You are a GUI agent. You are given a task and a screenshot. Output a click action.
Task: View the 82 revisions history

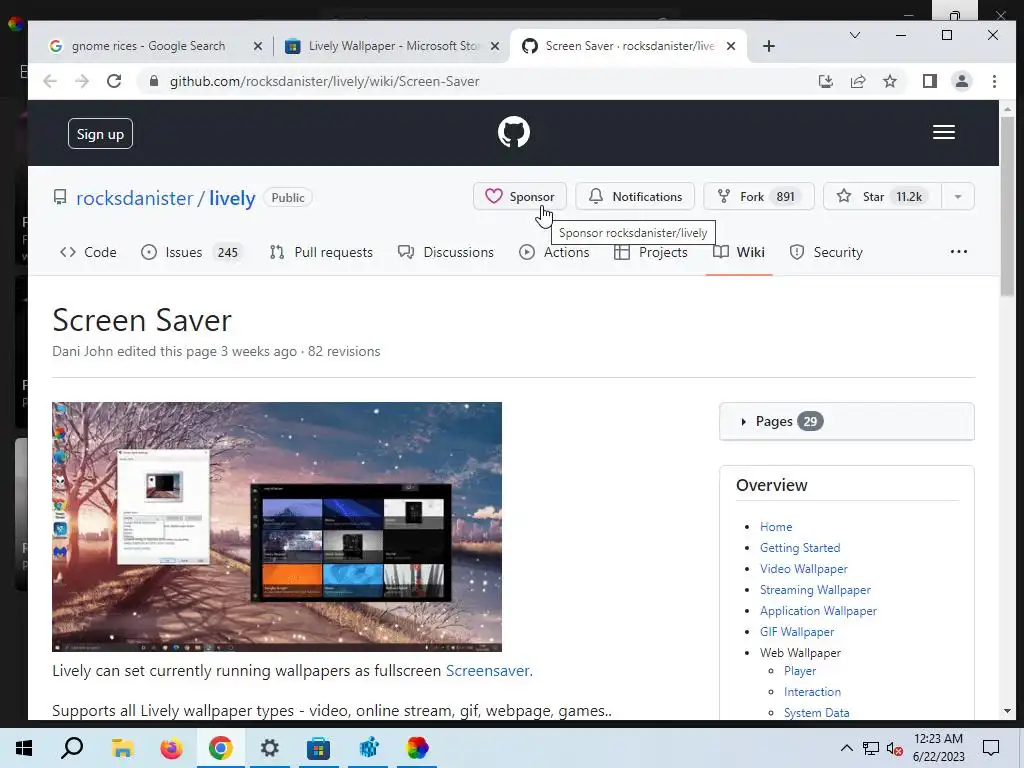click(344, 351)
